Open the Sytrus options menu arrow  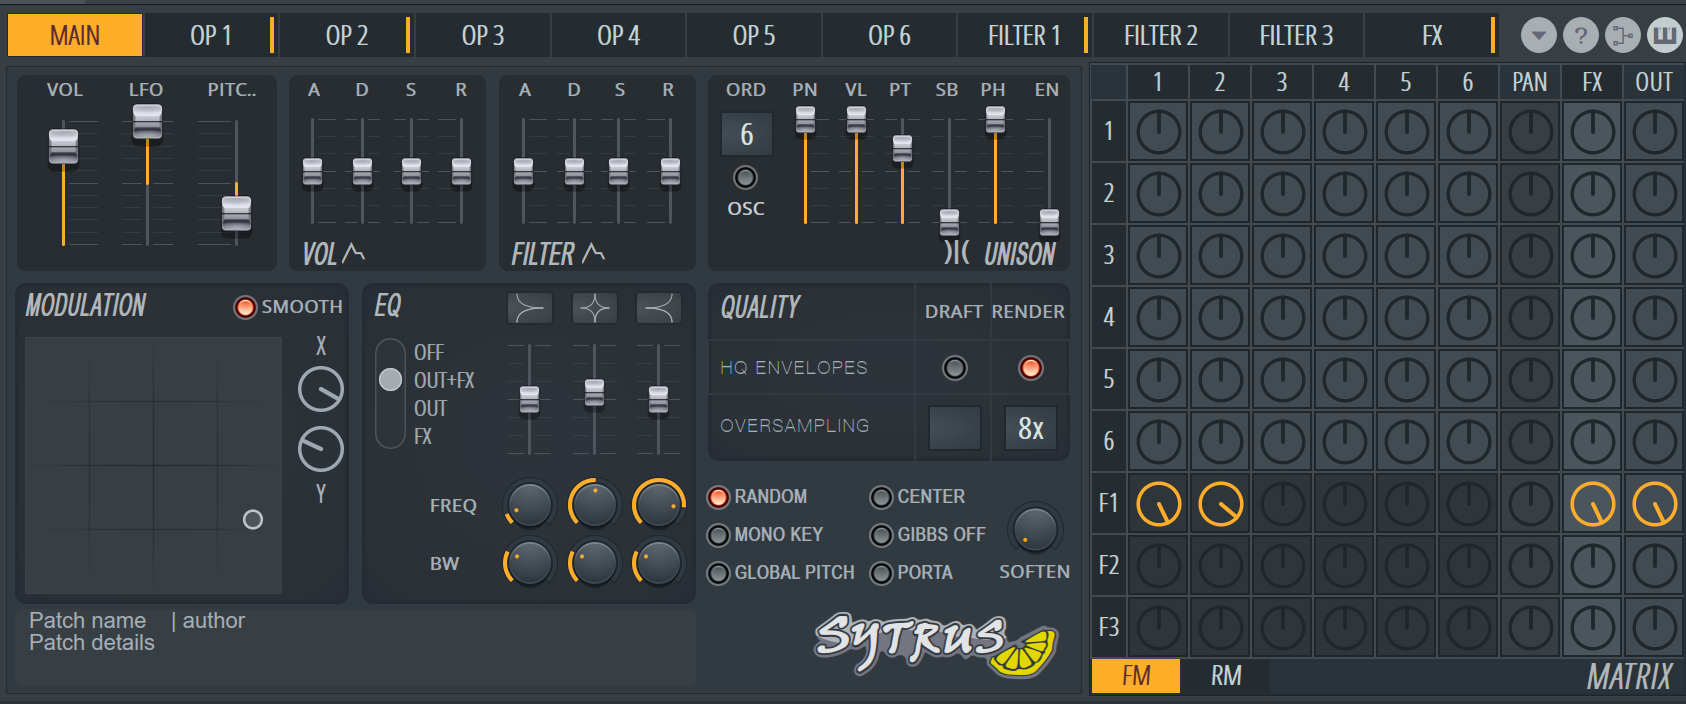[x=1539, y=36]
